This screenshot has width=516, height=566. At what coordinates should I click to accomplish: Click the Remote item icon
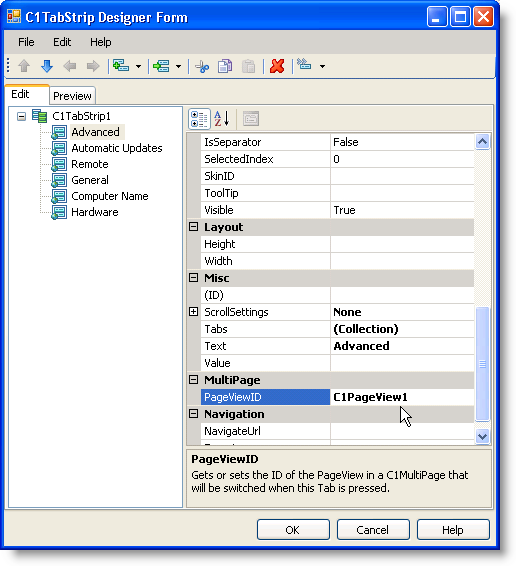click(x=59, y=164)
